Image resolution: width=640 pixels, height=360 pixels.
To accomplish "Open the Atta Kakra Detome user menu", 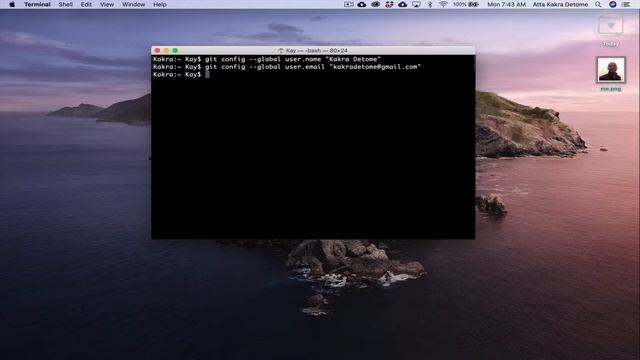I will coord(560,4).
